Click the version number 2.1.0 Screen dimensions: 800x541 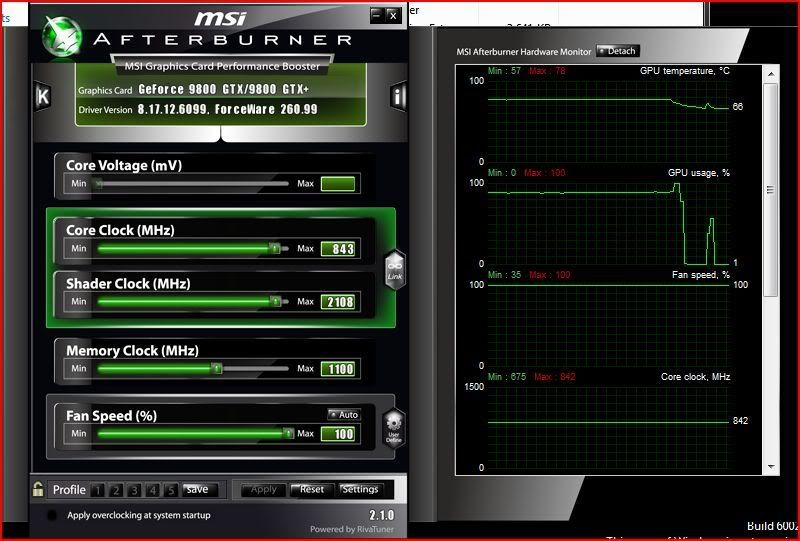381,515
